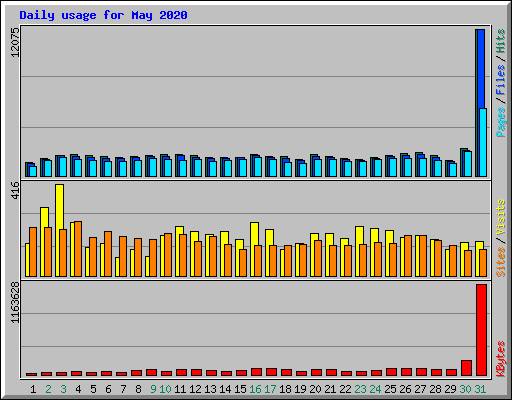The width and height of the screenshot is (512, 400).
Task: Click day 28 on the x-axis
Action: point(435,389)
